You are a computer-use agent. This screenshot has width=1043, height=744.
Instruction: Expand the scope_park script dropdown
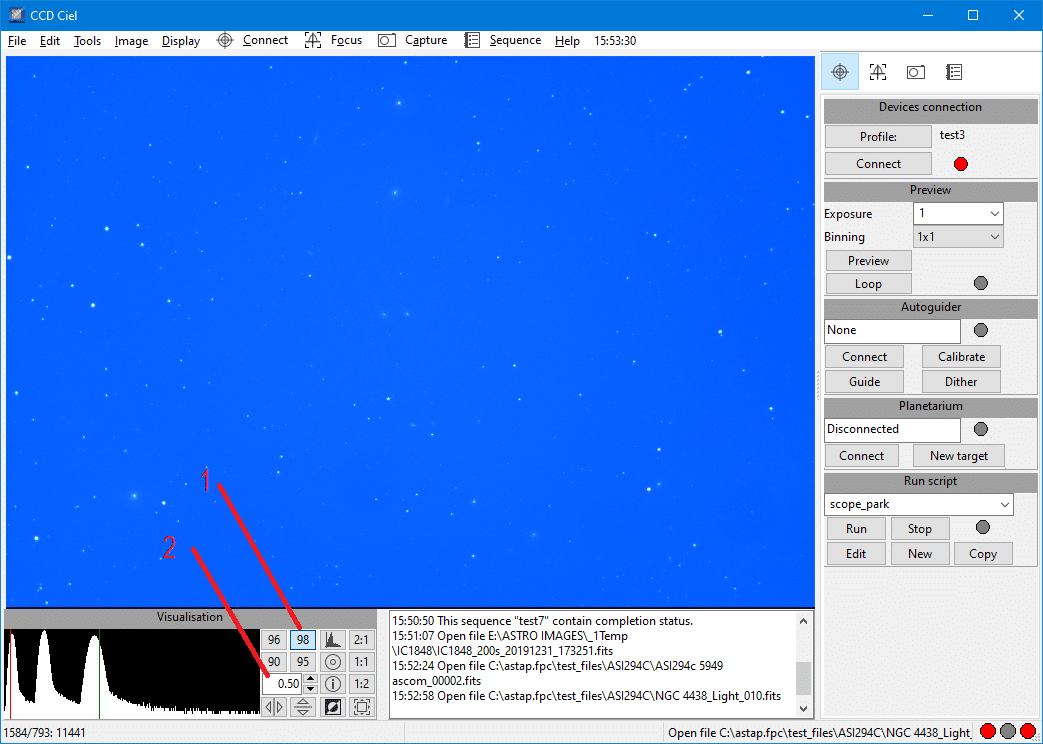(x=1004, y=504)
